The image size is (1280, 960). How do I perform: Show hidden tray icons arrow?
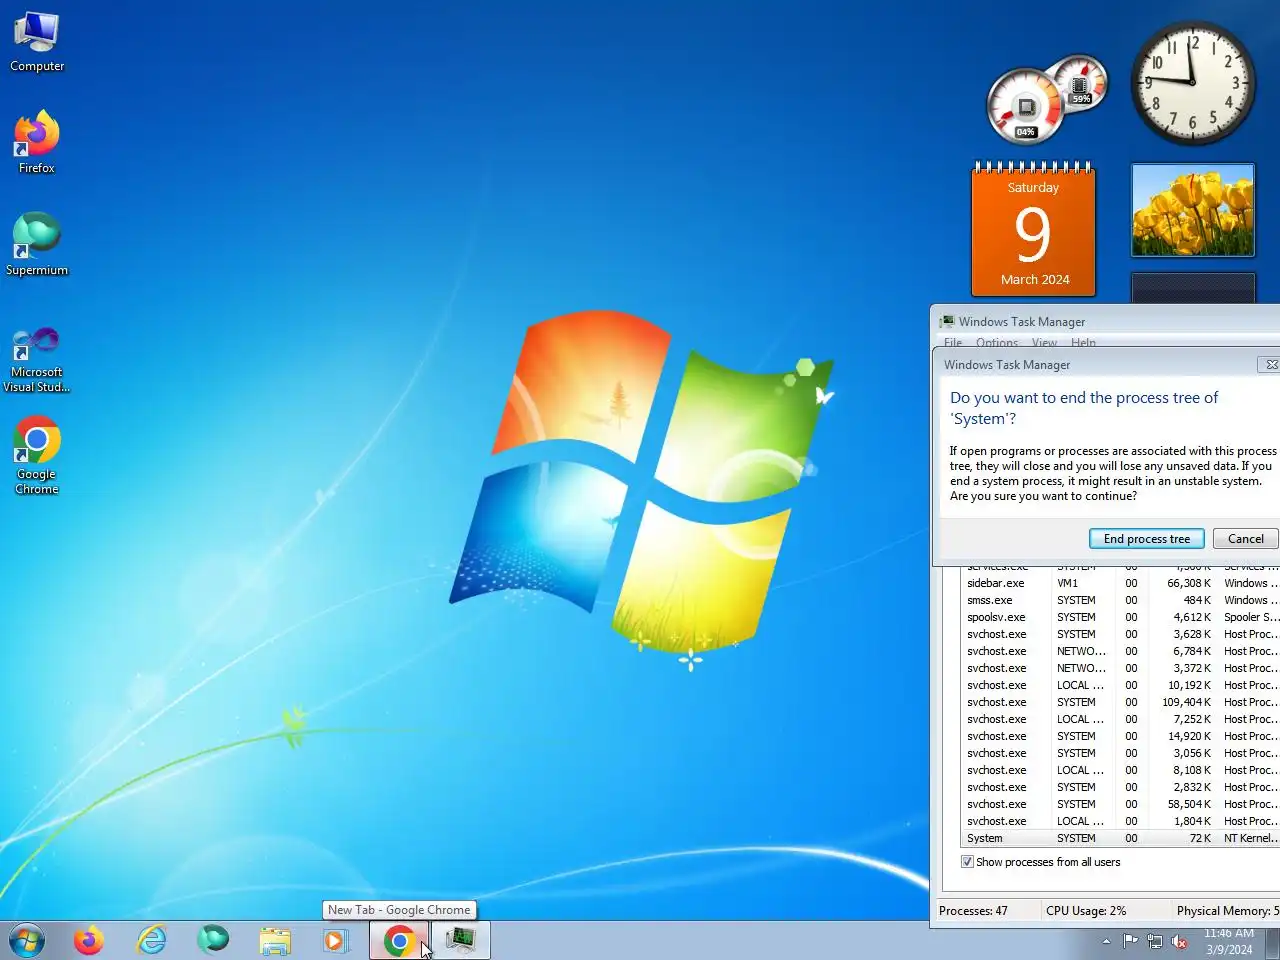tap(1106, 941)
